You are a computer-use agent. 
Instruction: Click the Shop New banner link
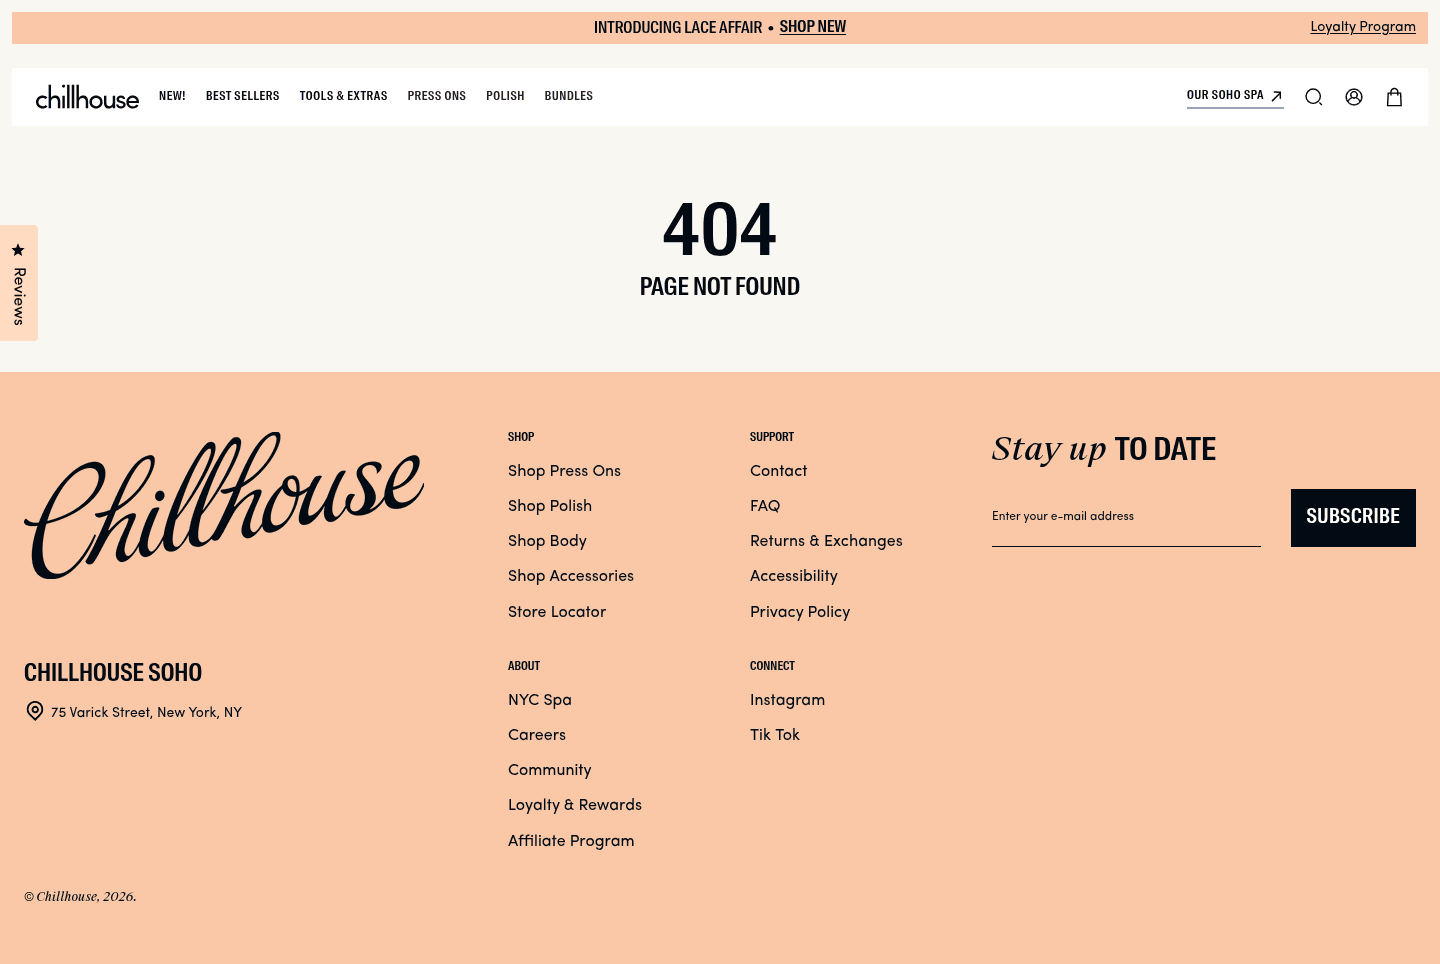[x=813, y=27]
